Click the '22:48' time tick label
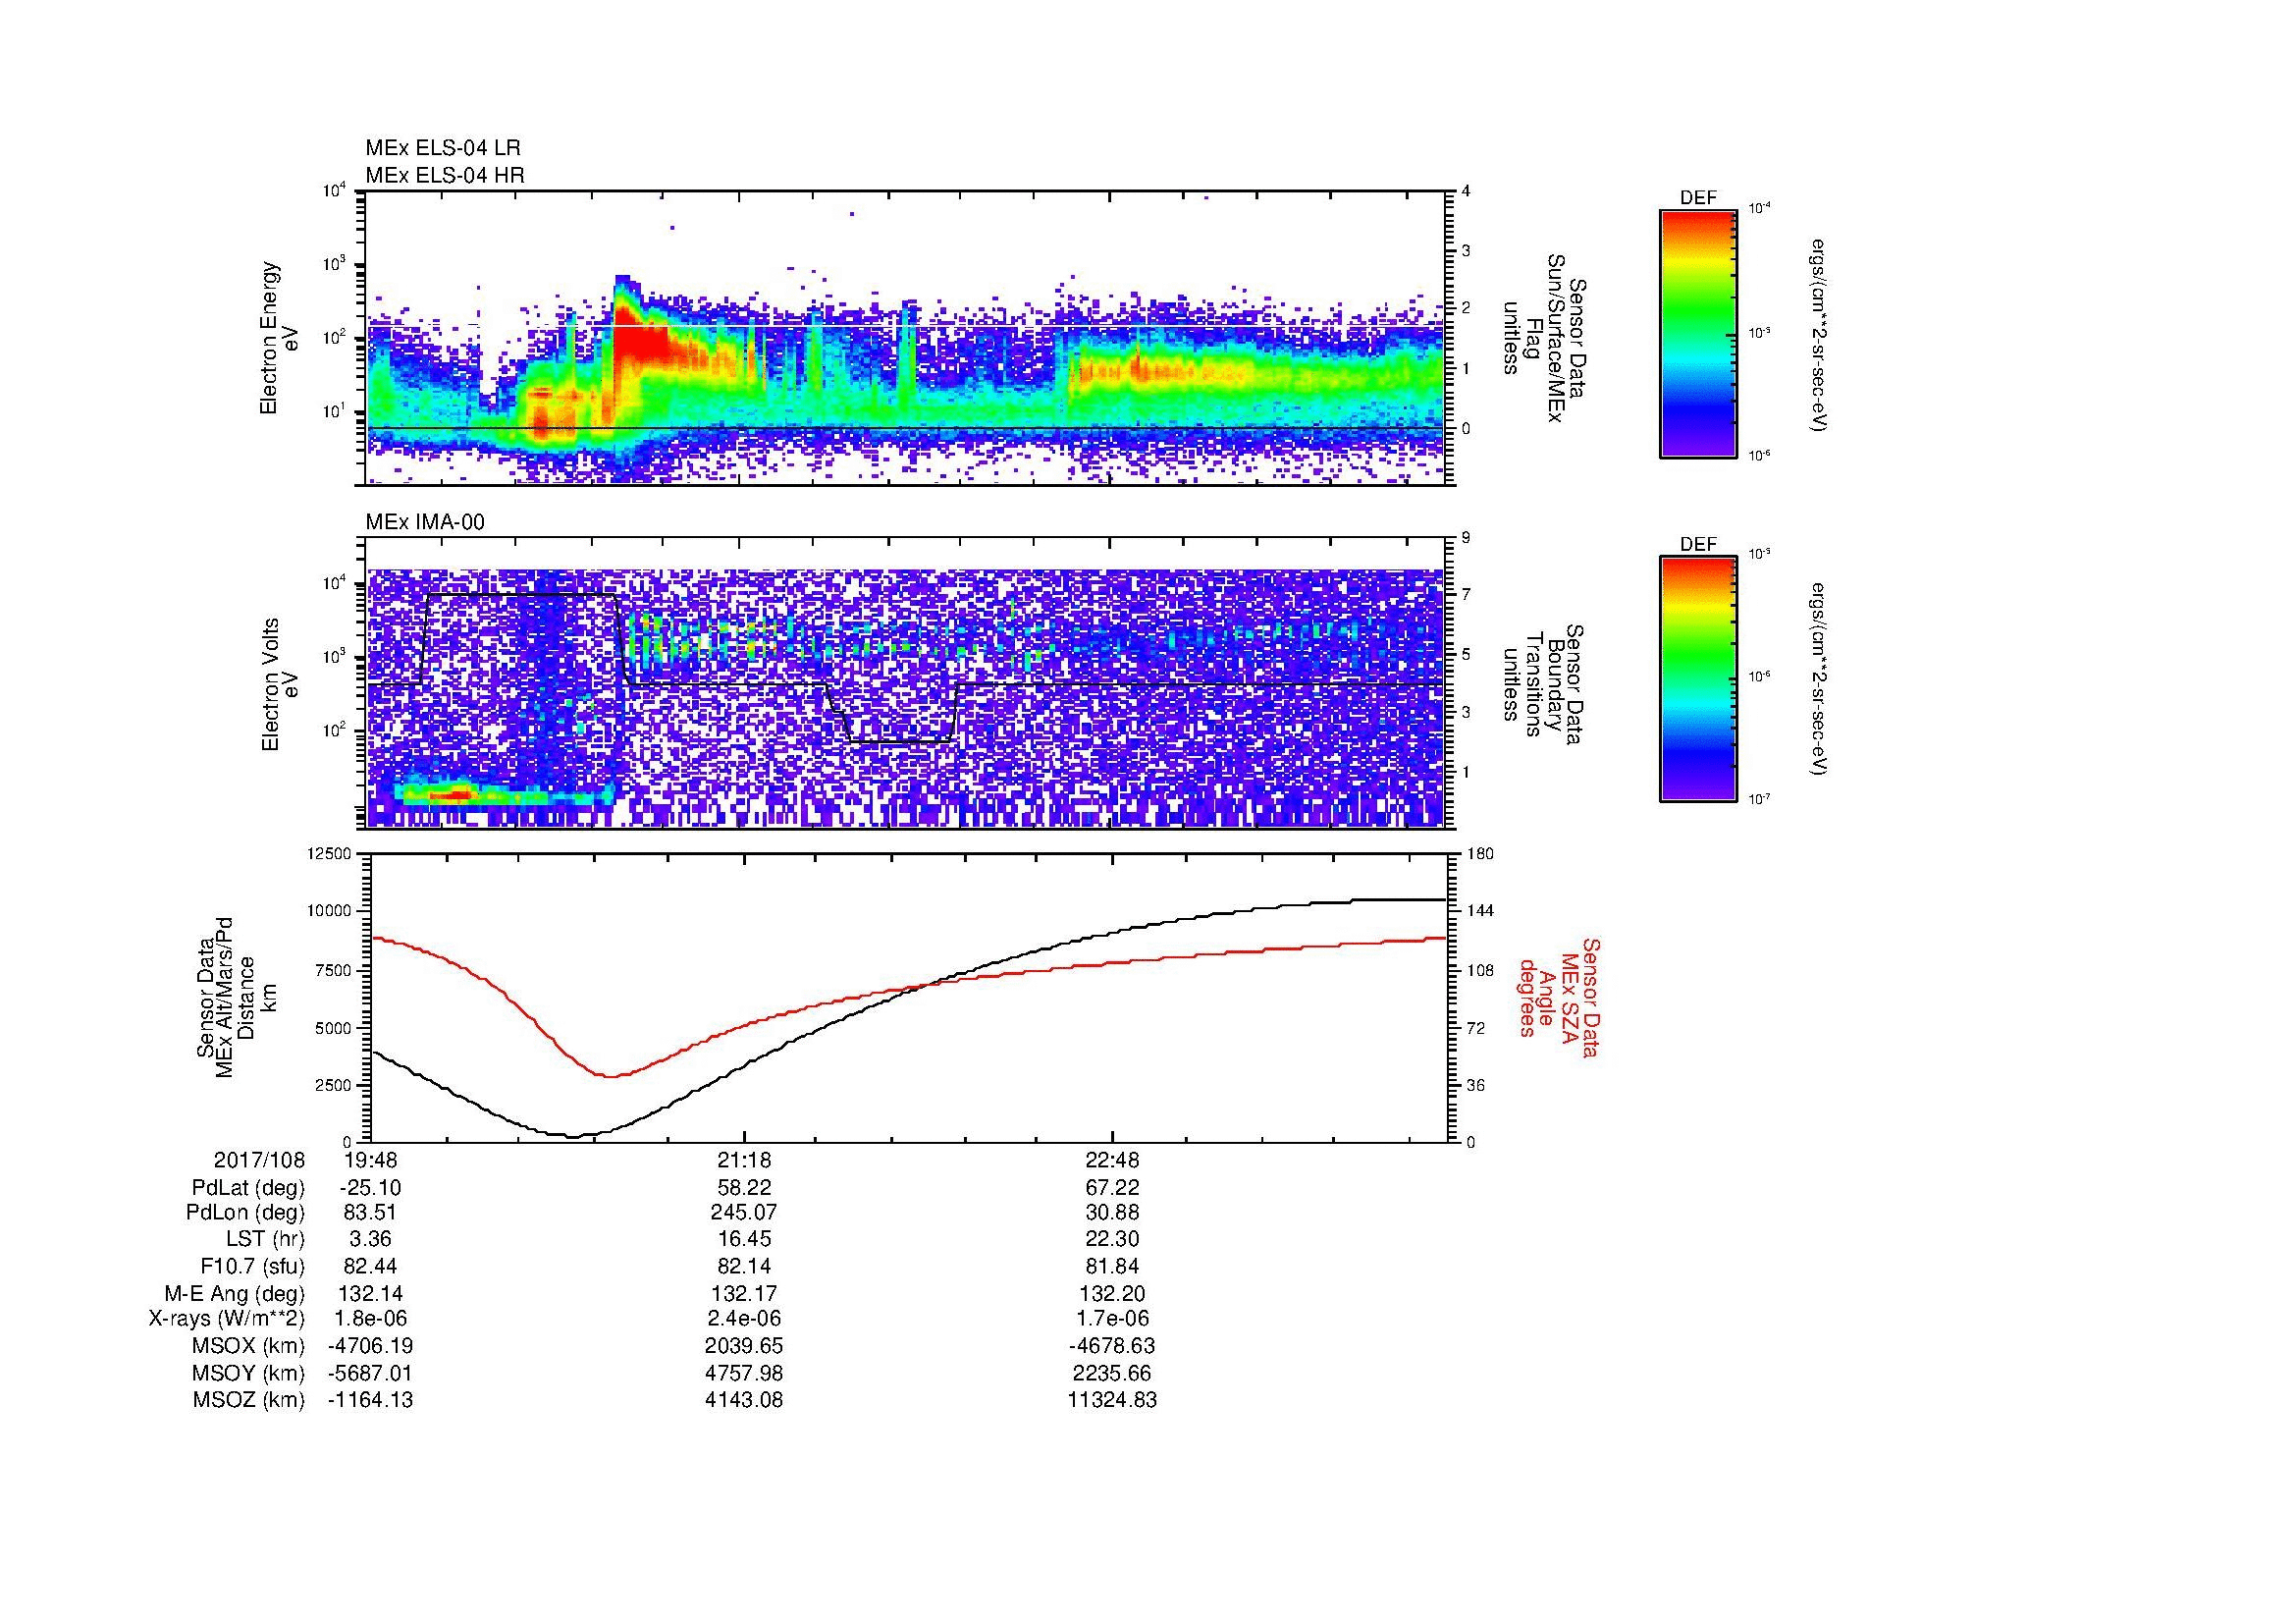 1112,1161
